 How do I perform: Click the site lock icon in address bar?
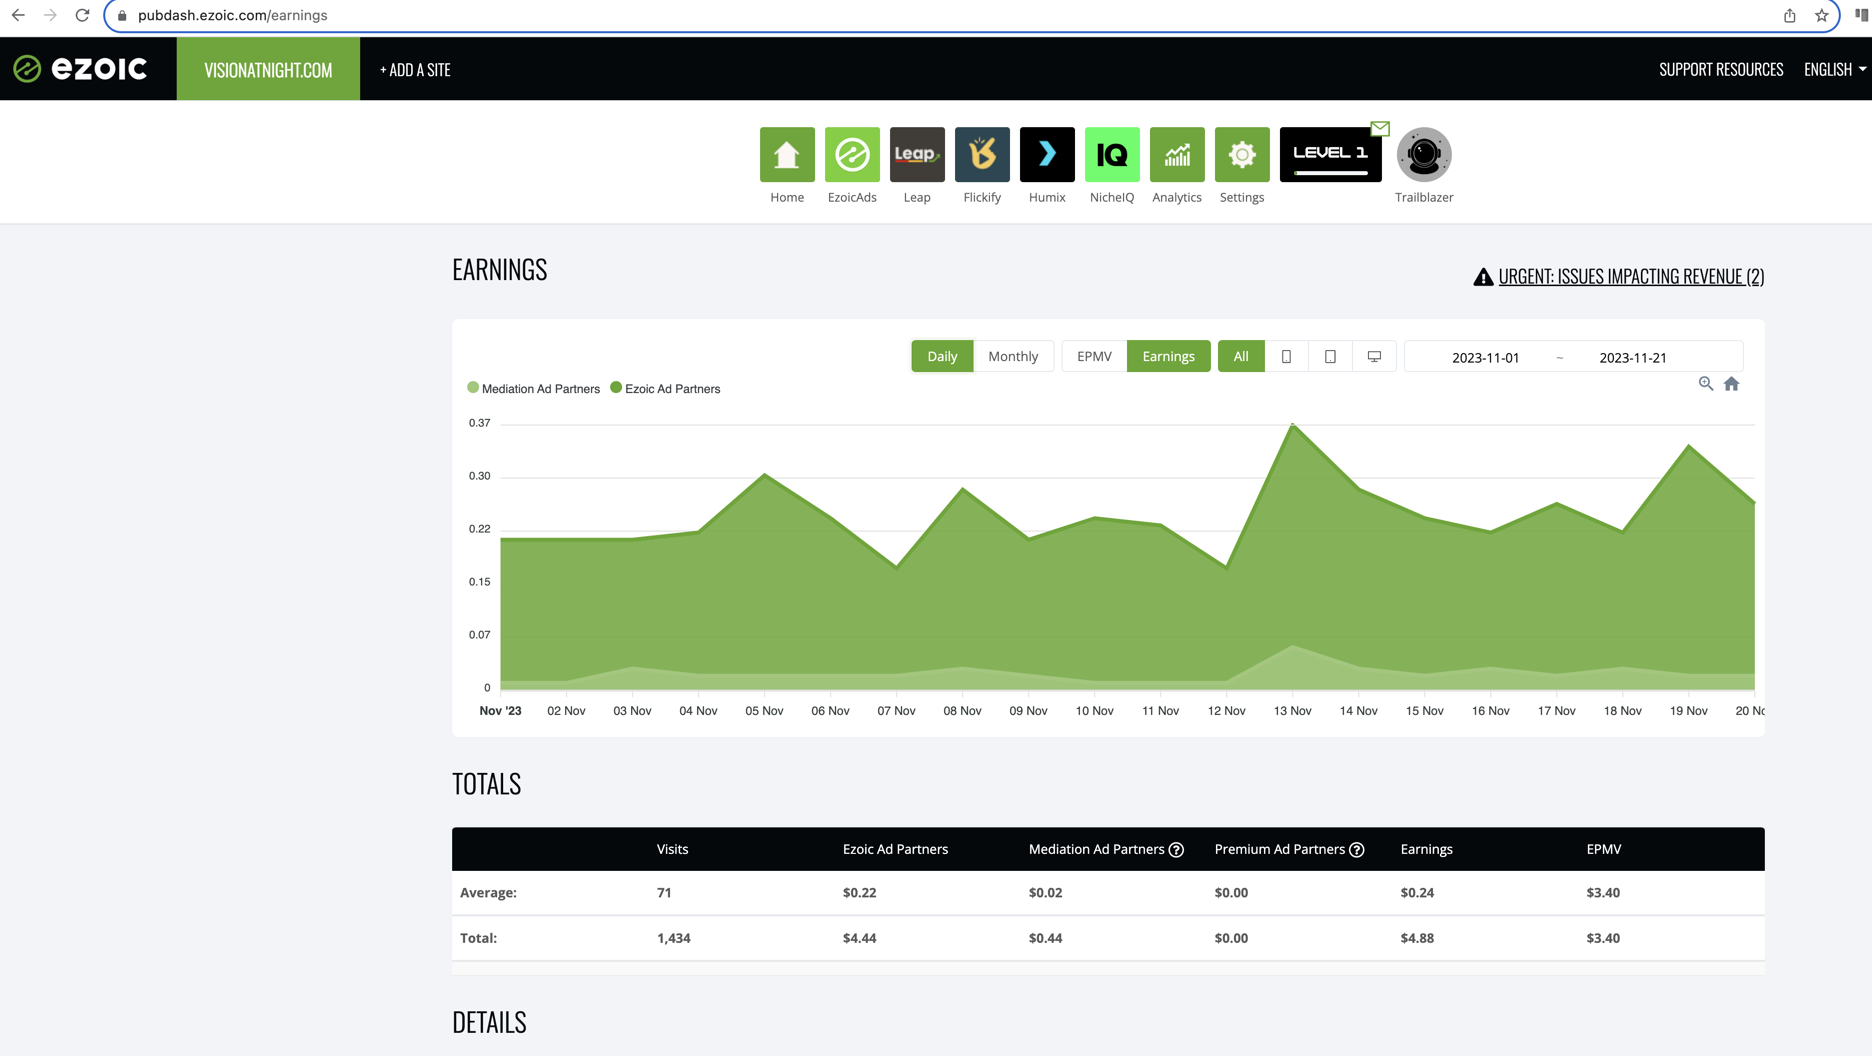click(x=122, y=15)
